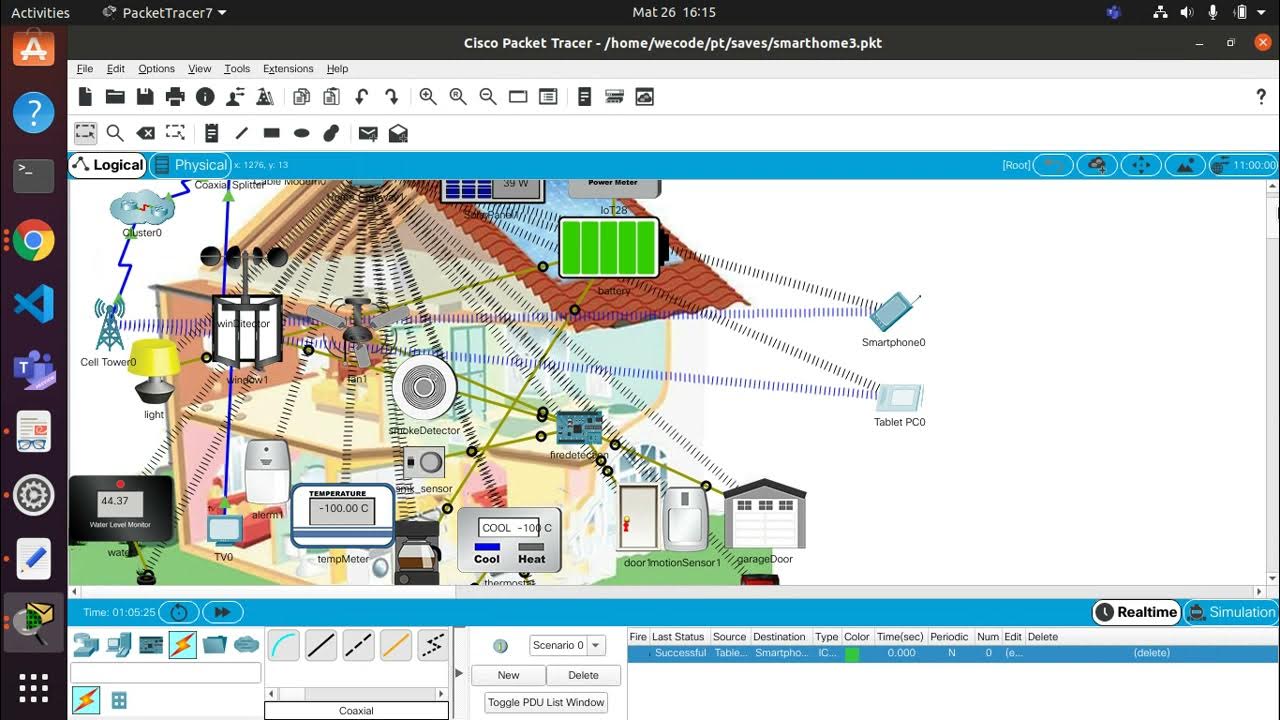Expand the PDU panel side arrow
This screenshot has width=1280, height=720.
459,673
